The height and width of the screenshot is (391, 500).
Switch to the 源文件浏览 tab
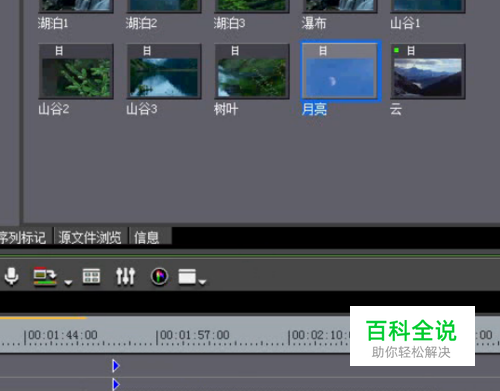coord(90,238)
